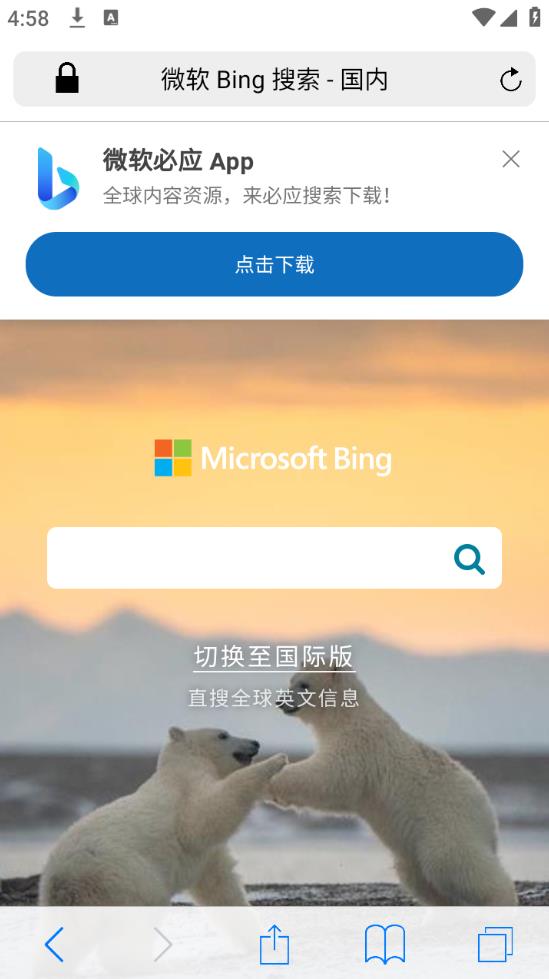Go back with browser back arrow
This screenshot has width=549, height=979.
(x=54, y=944)
